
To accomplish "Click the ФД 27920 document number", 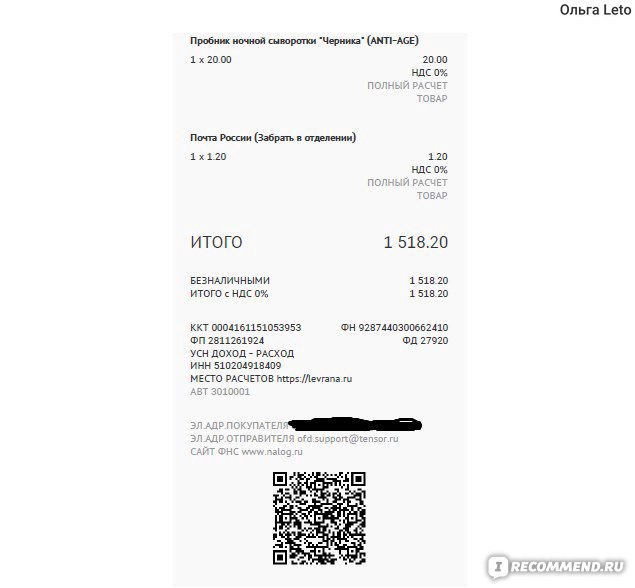I will coord(425,341).
